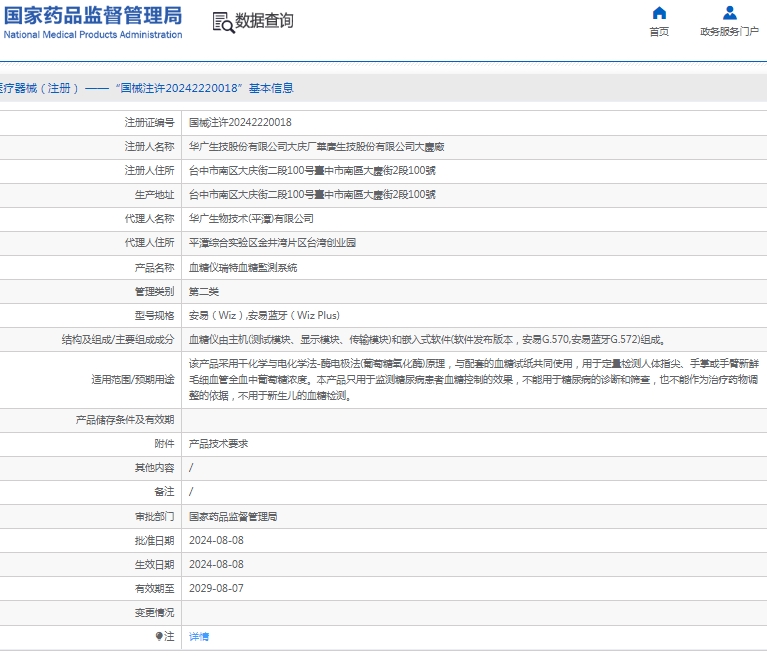The image size is (767, 656).
Task: Click the 产品储存条件及有效期 row label
Action: [x=125, y=420]
